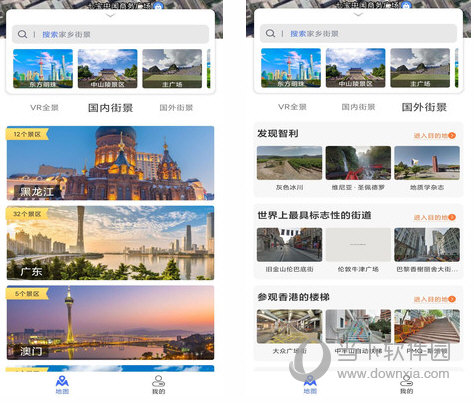Open the 中半山自动扶梯 colorful stairs thumbnail
This screenshot has height=403, width=474.
(358, 326)
